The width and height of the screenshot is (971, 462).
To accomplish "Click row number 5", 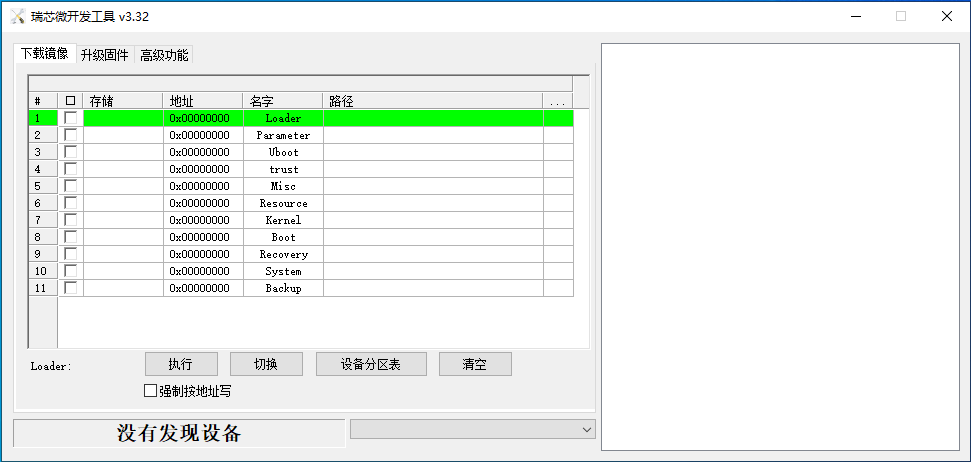I will coord(43,186).
